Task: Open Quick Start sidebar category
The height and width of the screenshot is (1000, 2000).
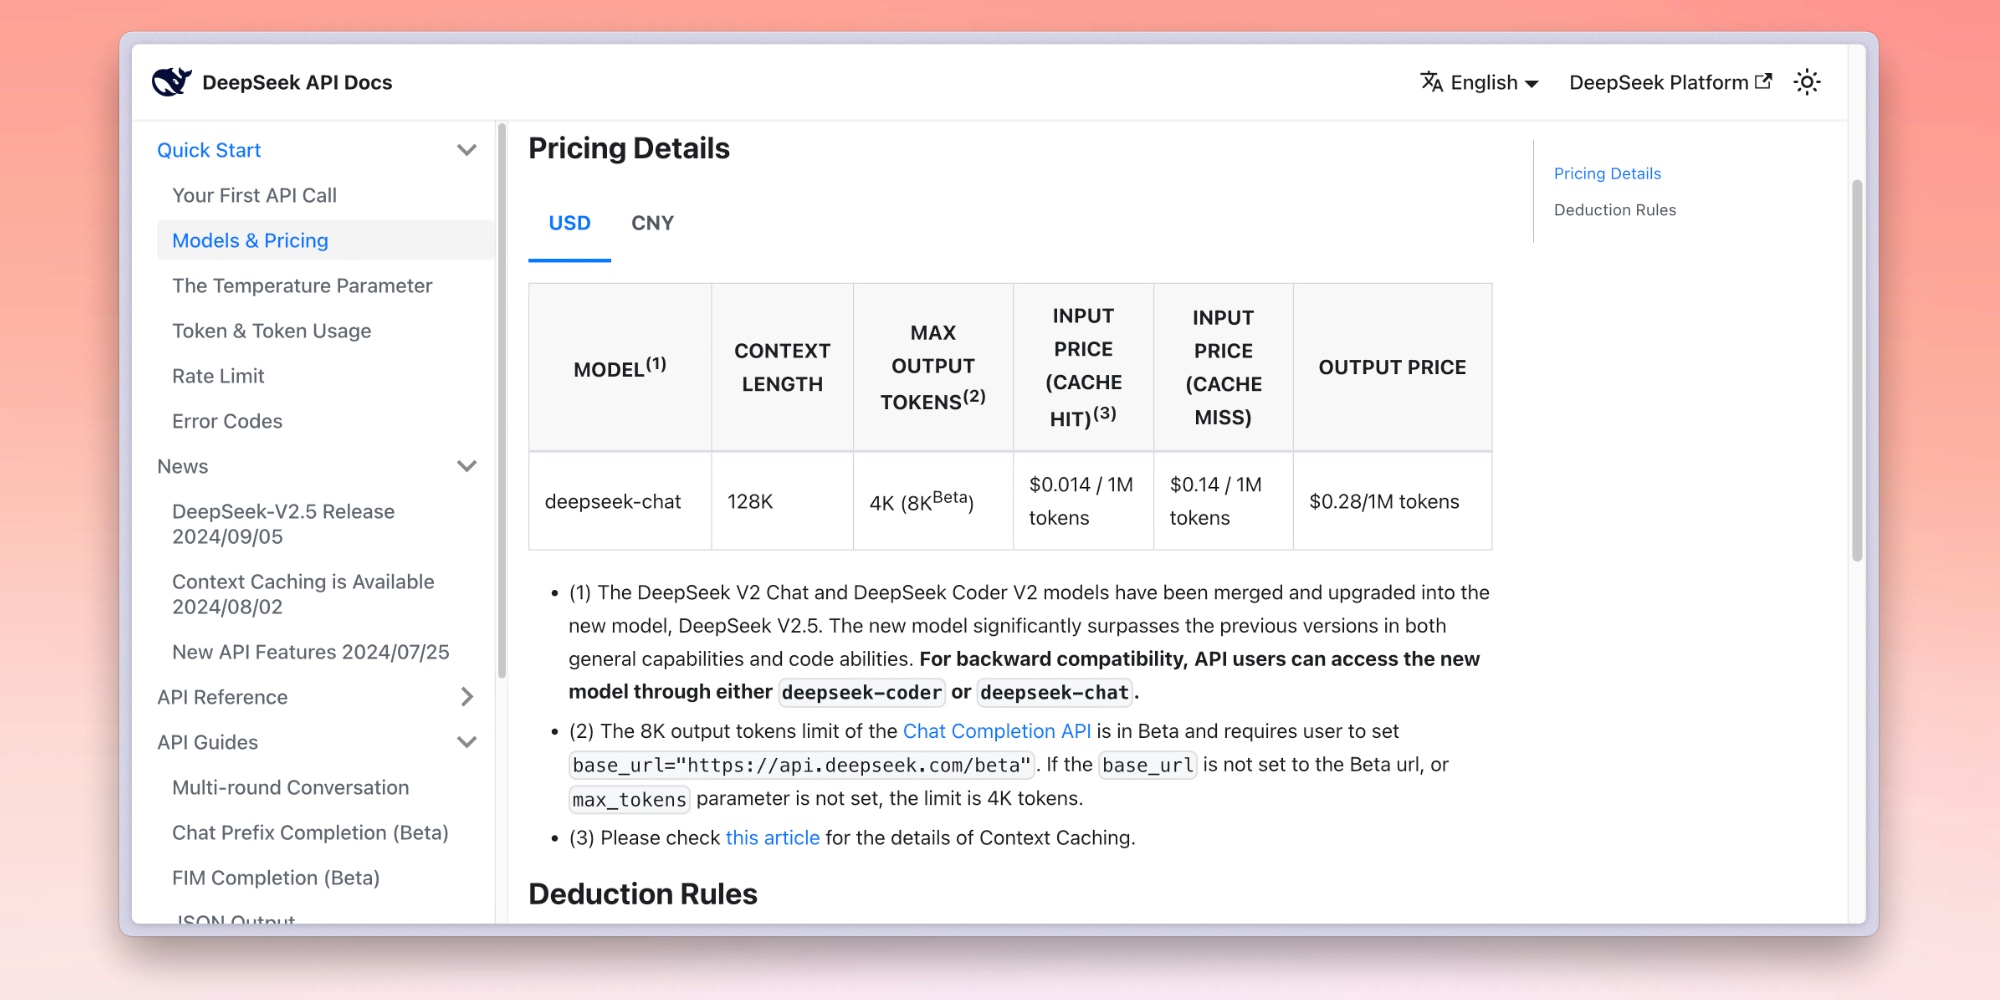Action: pyautogui.click(x=209, y=150)
